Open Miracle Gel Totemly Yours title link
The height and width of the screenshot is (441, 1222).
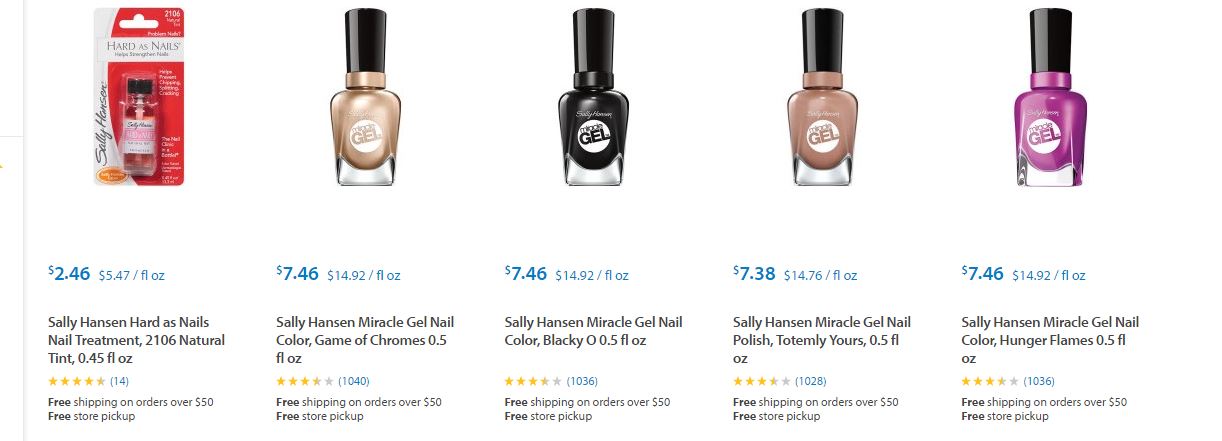pos(821,340)
